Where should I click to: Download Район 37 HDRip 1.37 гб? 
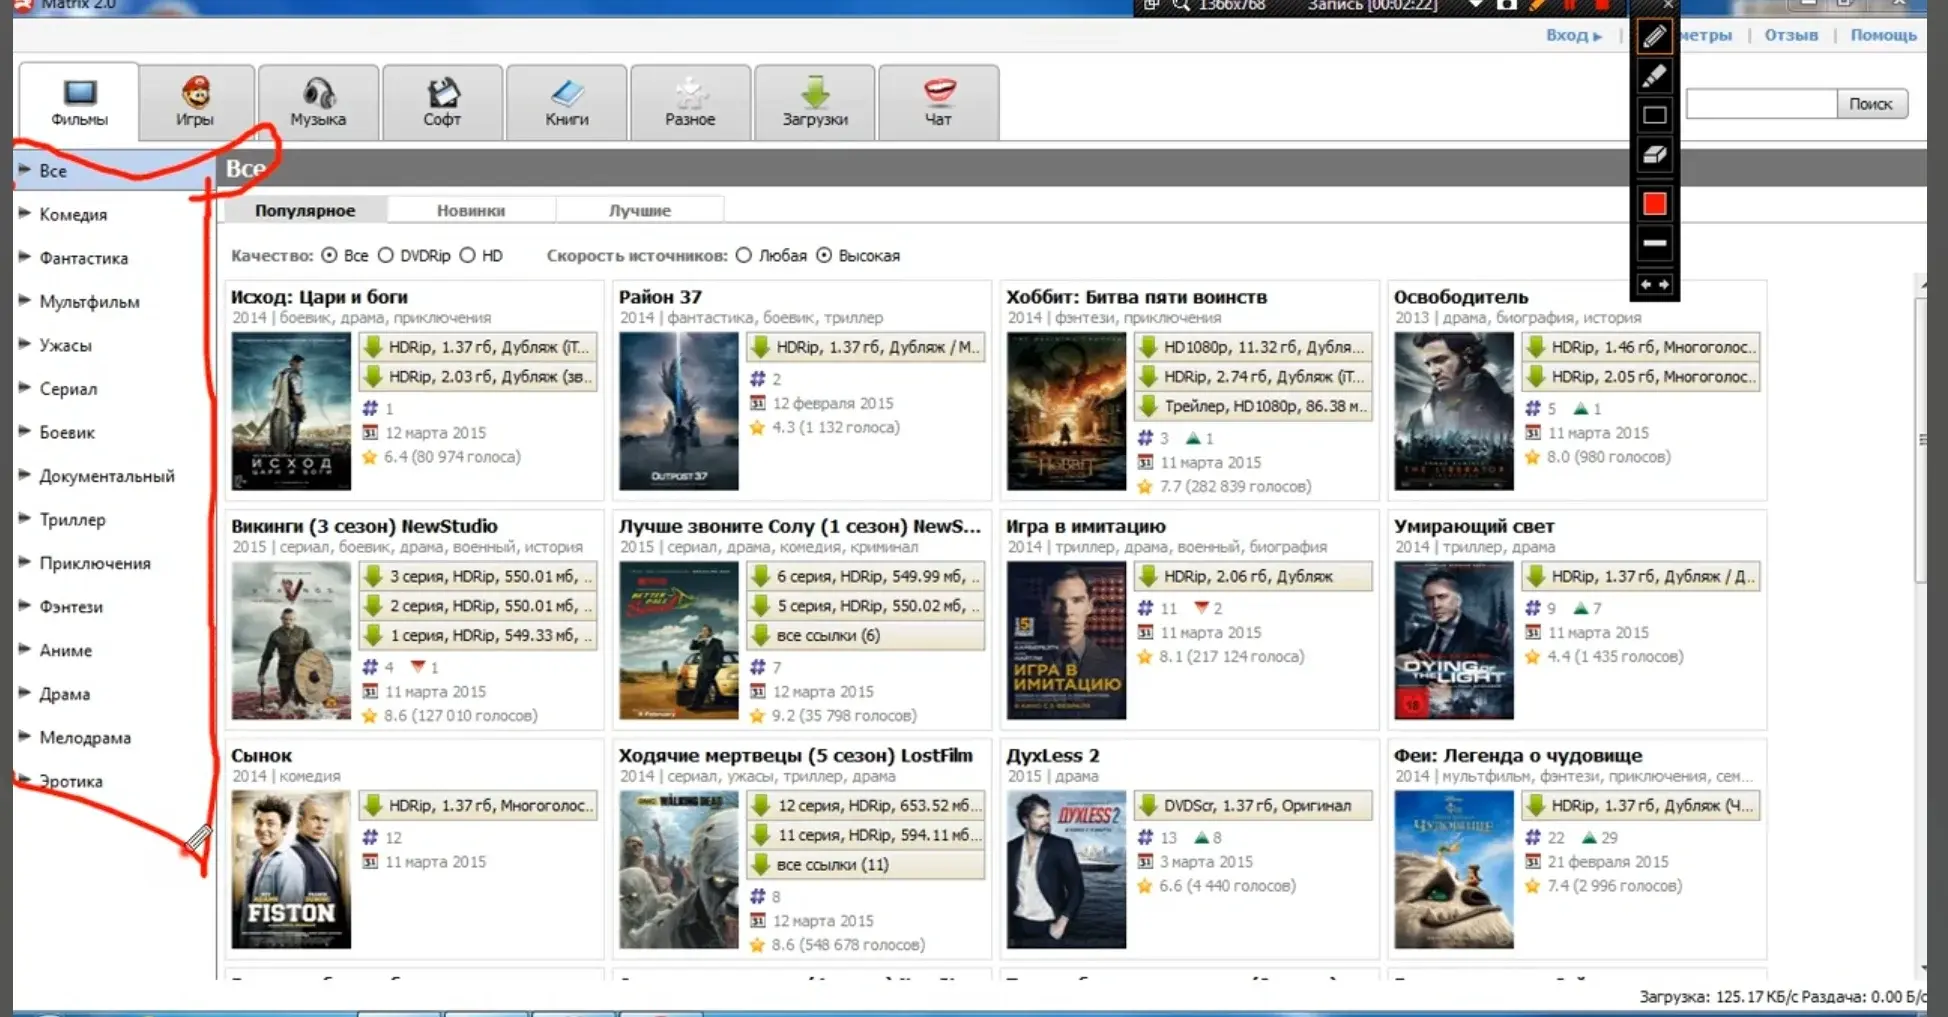pyautogui.click(x=866, y=347)
